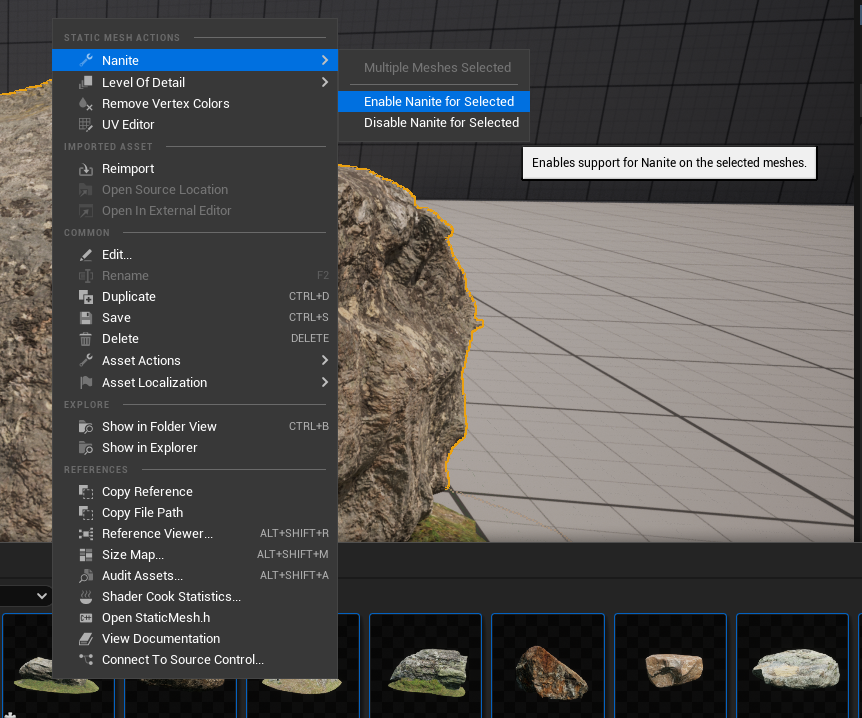The image size is (862, 718).
Task: Open Reference Viewer... entry
Action: point(195,534)
